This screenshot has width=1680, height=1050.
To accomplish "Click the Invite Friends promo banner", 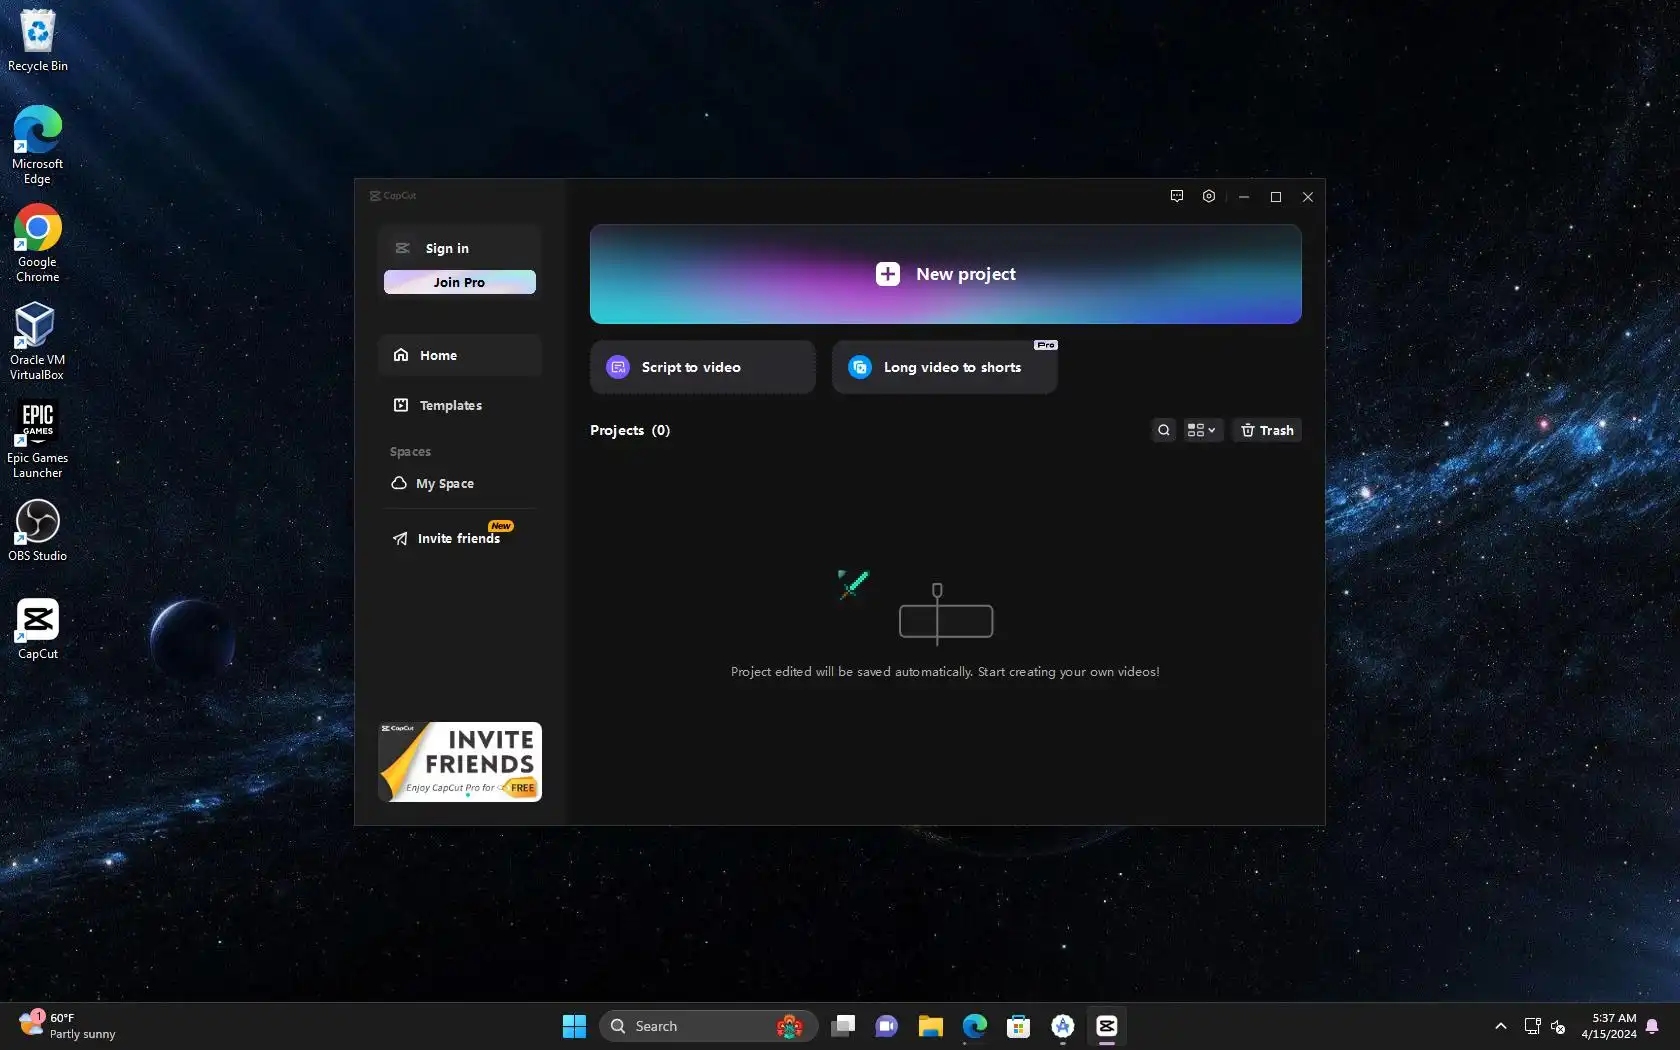I will coord(460,762).
